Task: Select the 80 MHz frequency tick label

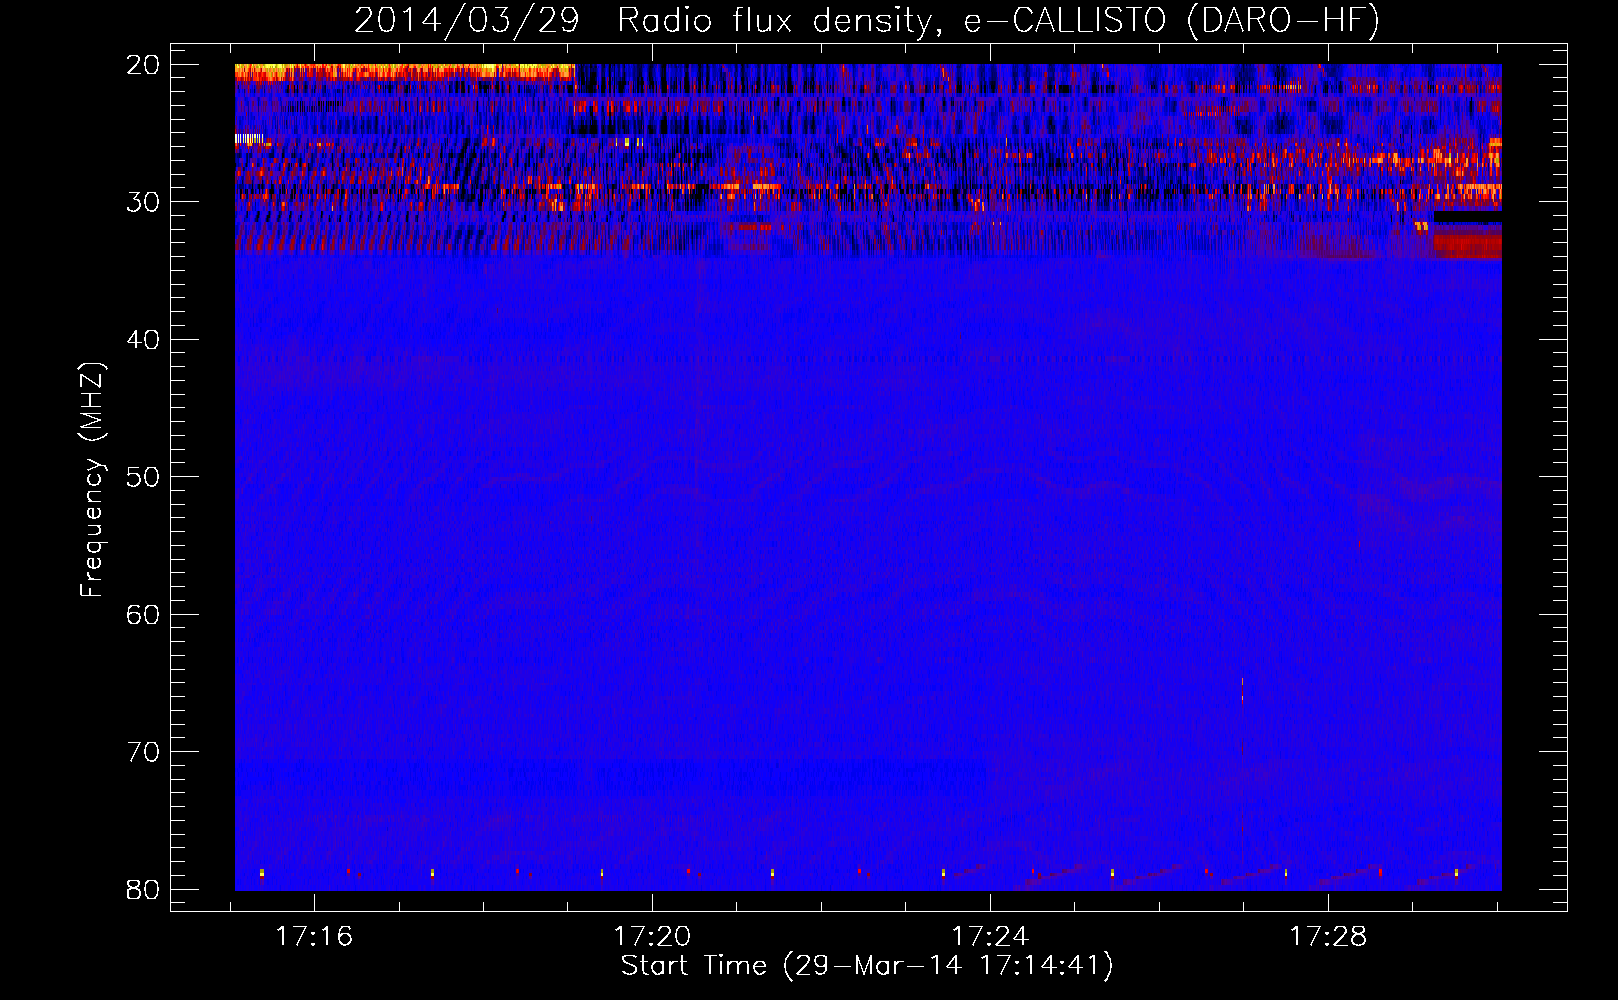Action: coord(144,890)
